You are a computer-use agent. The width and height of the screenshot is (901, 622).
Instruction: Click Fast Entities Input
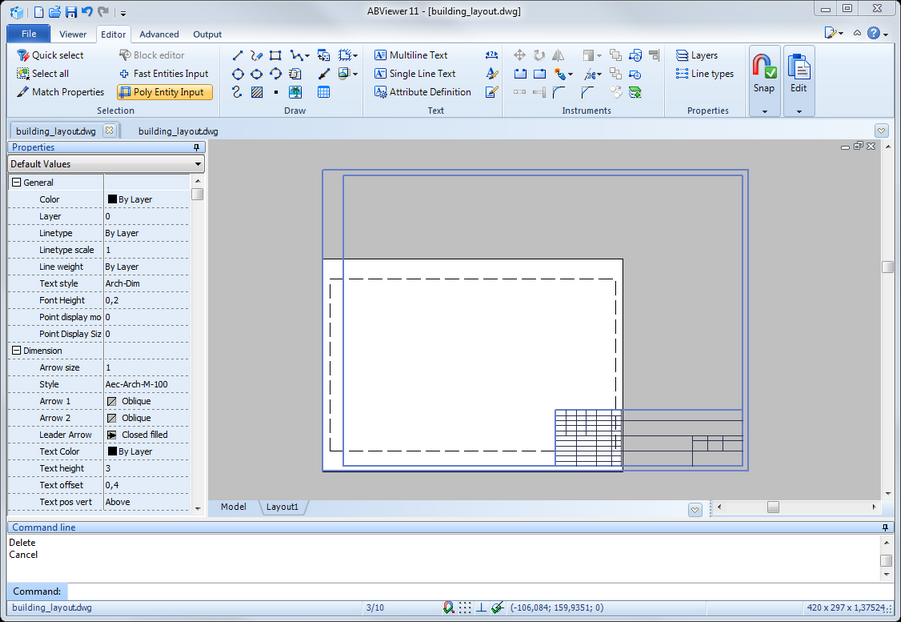[164, 74]
